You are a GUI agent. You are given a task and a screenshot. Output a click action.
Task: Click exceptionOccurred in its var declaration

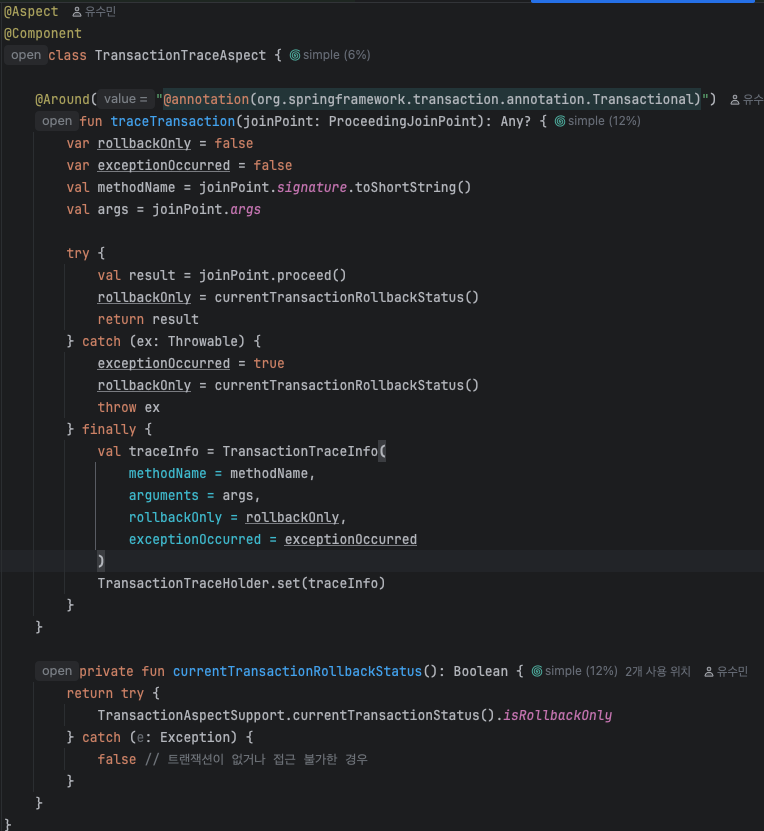point(164,165)
